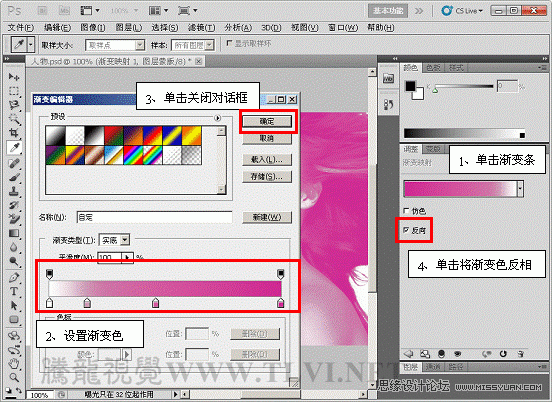
Task: Switch to the 色板 swatches tab
Action: 434,68
